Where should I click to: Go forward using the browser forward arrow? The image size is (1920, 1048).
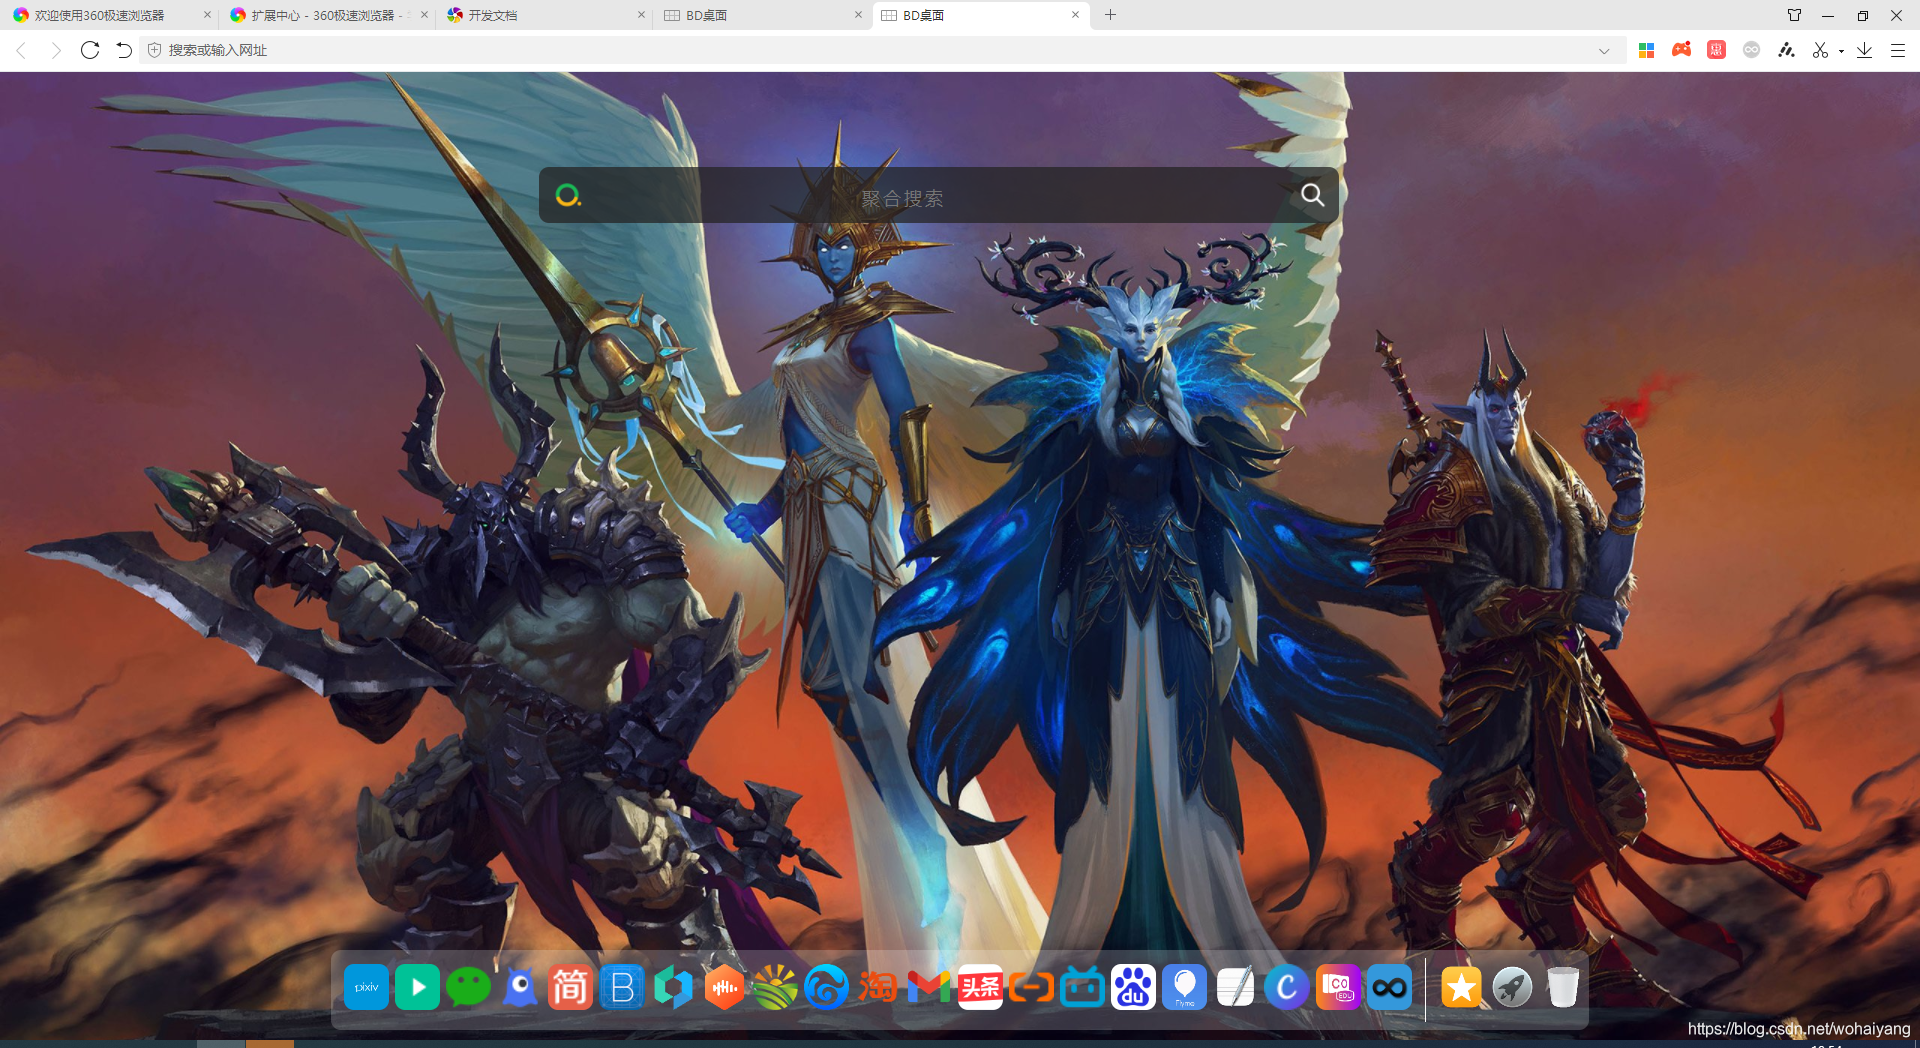56,50
